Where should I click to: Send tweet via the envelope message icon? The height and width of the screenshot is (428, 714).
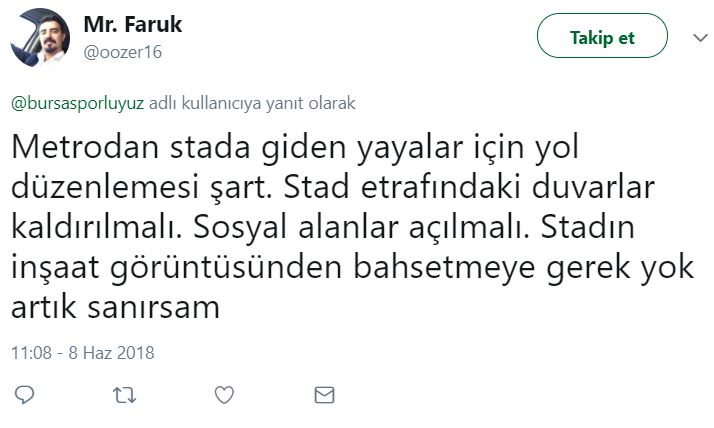(x=324, y=395)
